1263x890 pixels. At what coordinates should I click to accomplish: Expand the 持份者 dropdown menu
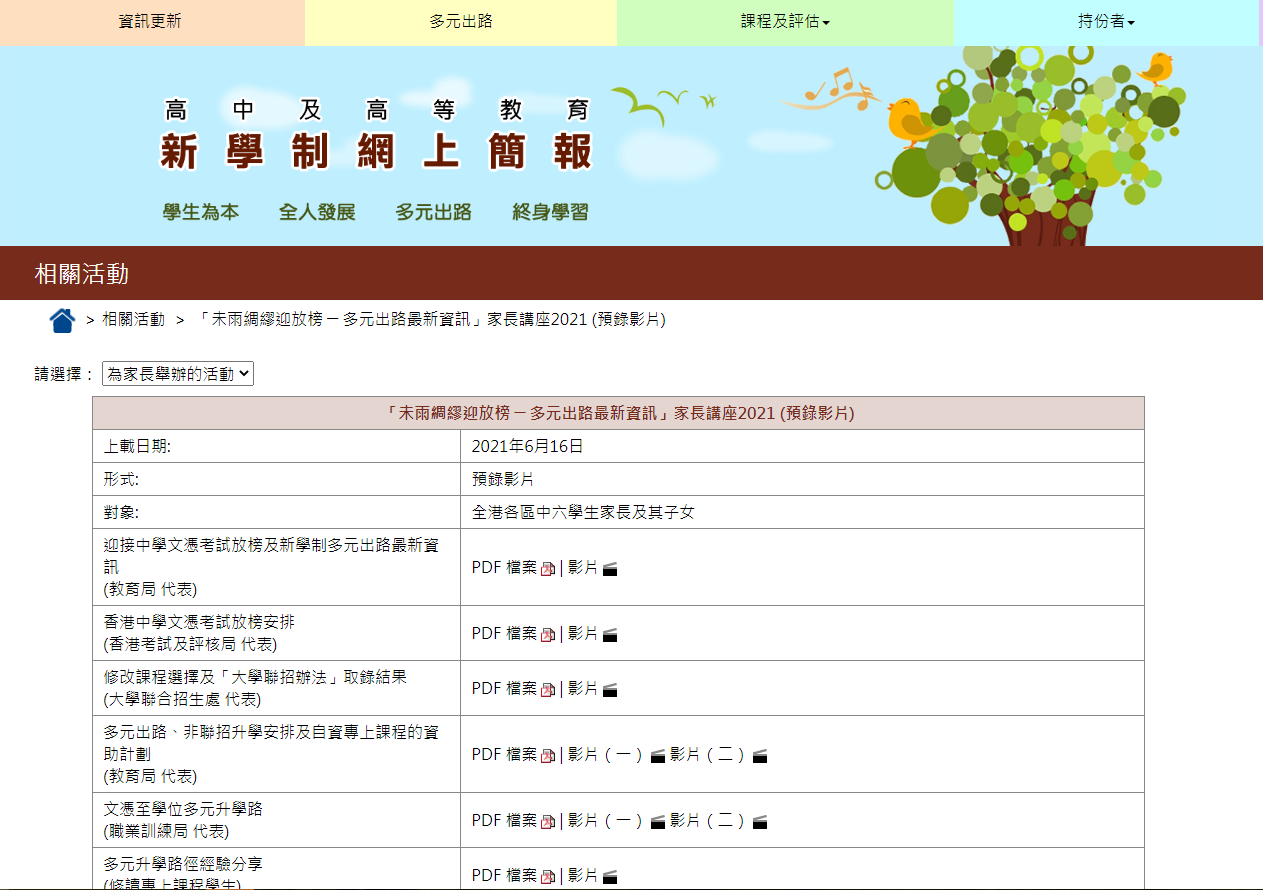click(x=1106, y=22)
